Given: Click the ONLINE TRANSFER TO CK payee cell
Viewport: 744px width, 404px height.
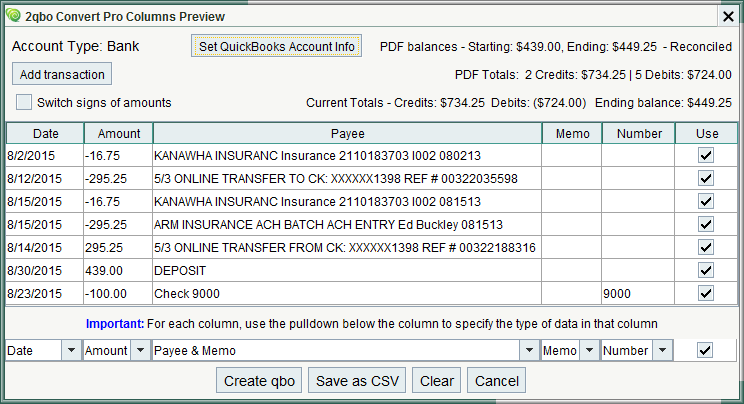Looking at the screenshot, I should [x=347, y=179].
